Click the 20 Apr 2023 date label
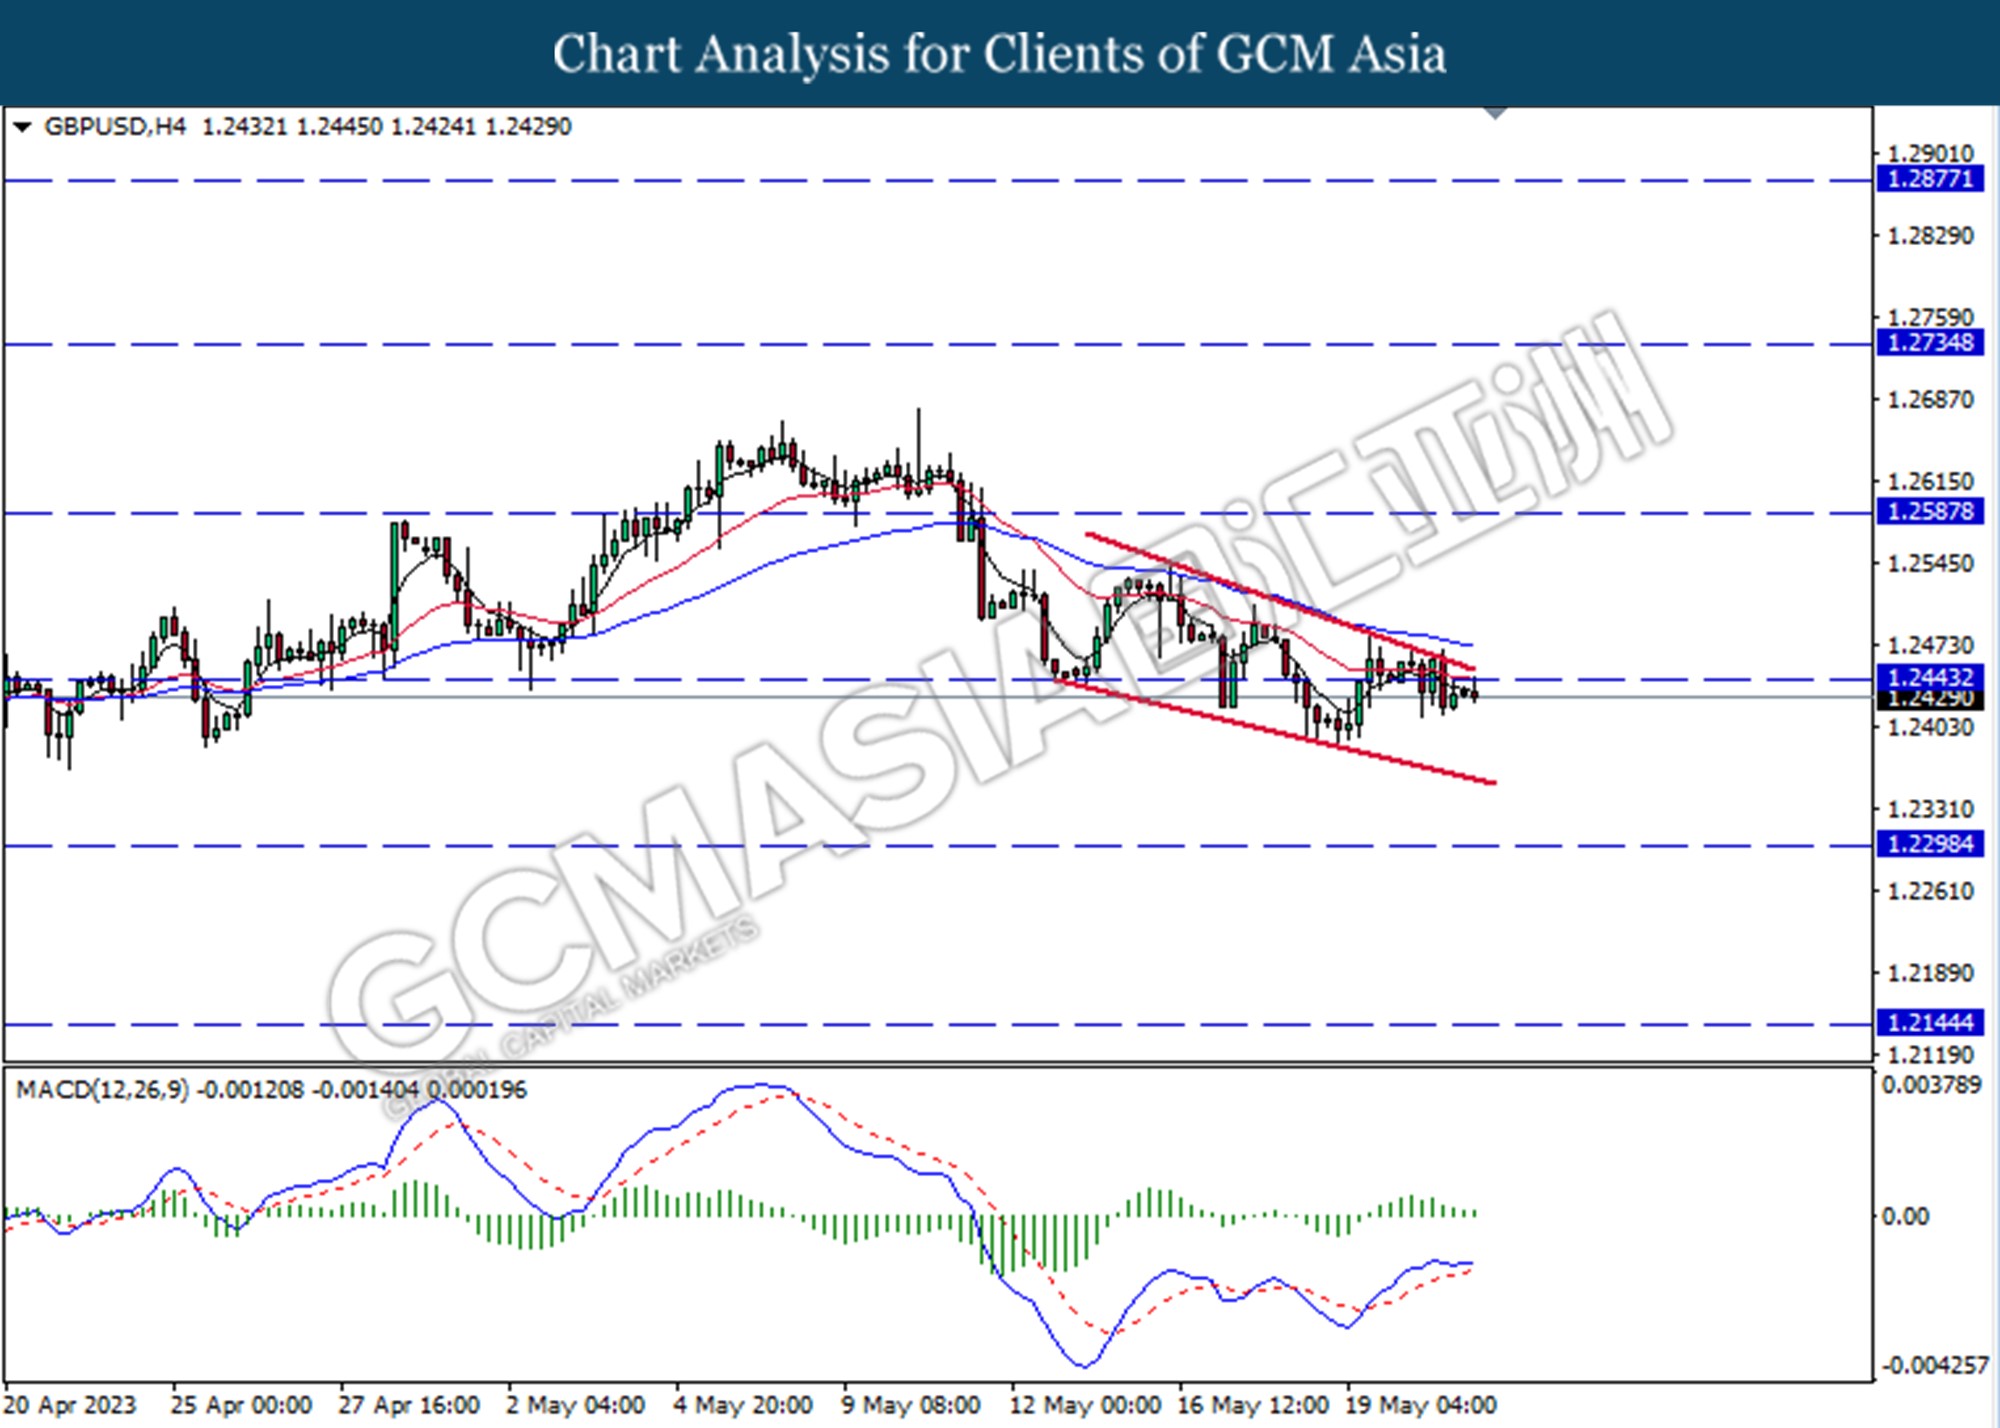2000x1428 pixels. [70, 1406]
